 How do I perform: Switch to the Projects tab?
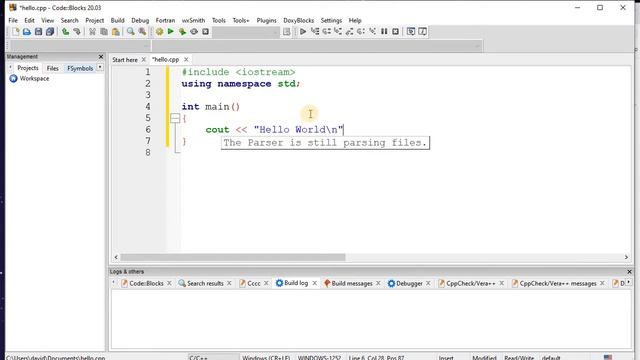(x=28, y=68)
